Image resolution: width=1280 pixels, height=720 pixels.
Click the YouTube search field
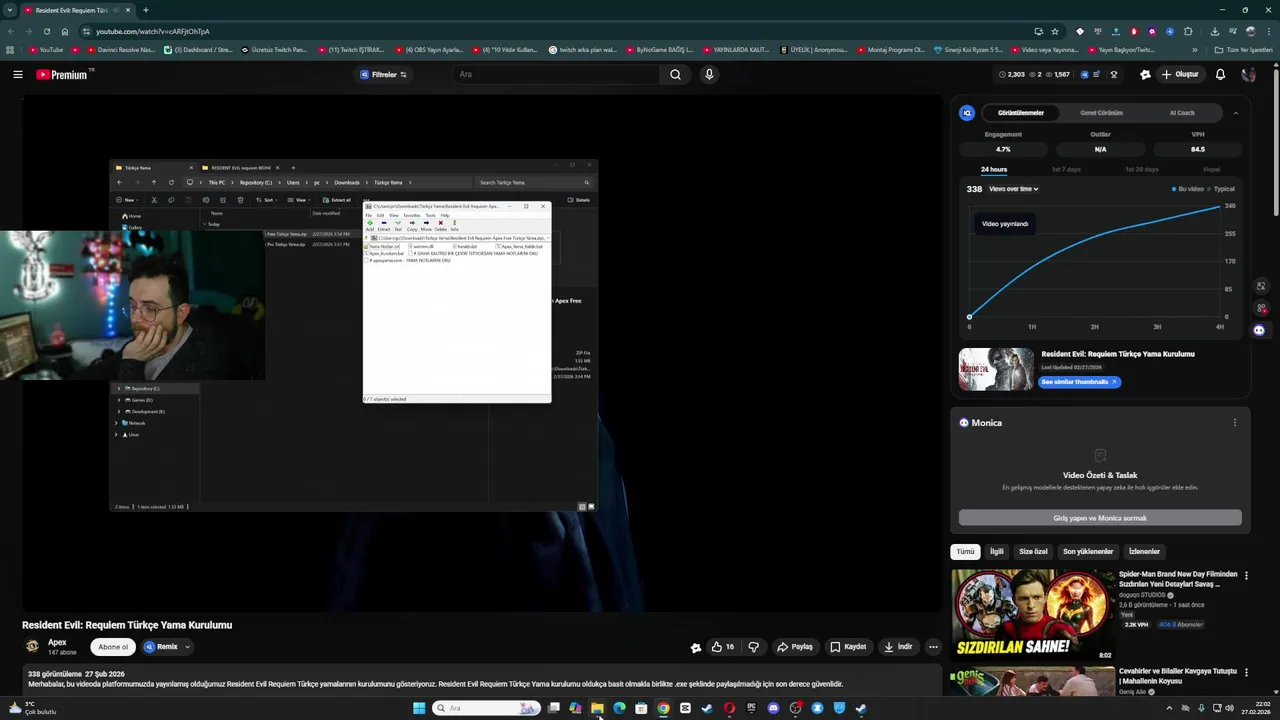[555, 74]
